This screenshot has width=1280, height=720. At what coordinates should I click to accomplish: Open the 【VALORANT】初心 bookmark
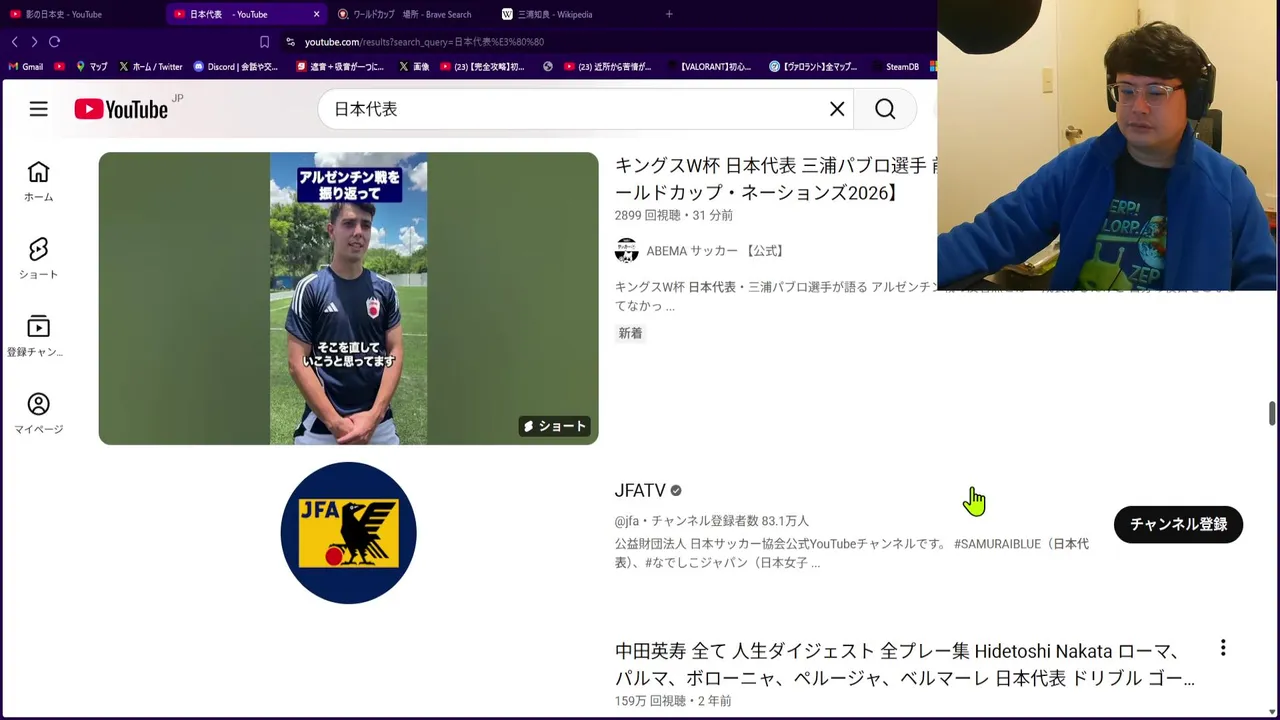pos(709,67)
